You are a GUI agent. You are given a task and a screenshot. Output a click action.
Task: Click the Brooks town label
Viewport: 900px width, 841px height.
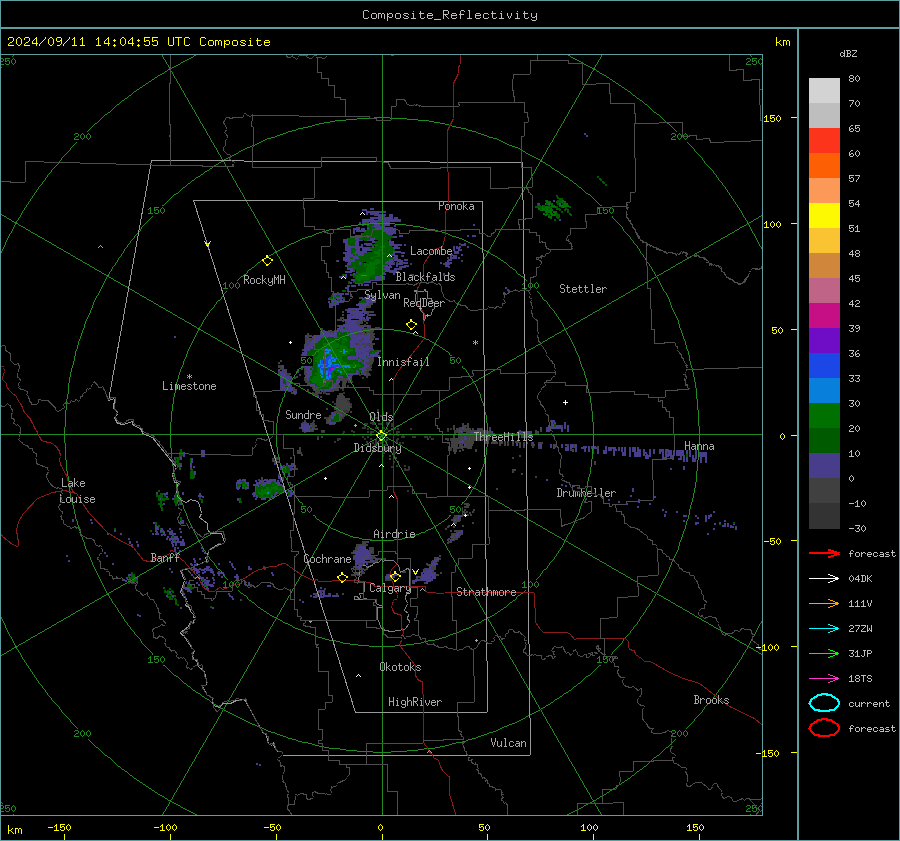point(711,700)
